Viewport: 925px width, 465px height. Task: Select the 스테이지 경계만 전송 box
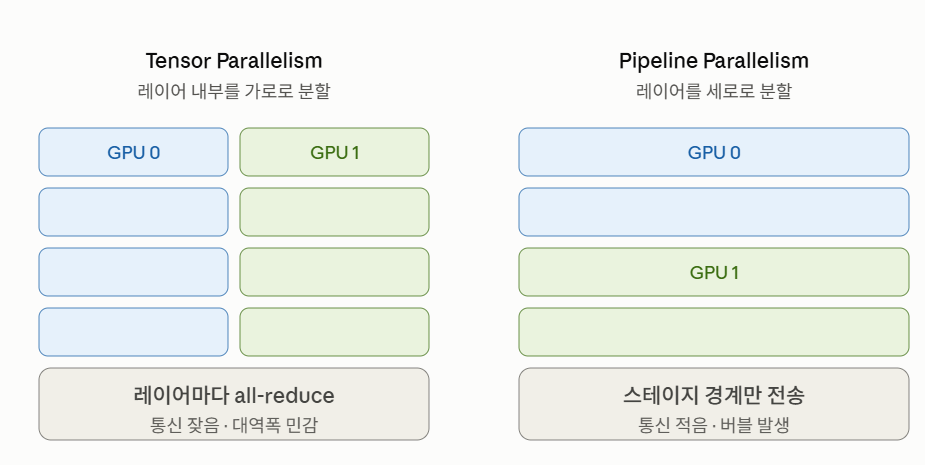click(x=714, y=404)
